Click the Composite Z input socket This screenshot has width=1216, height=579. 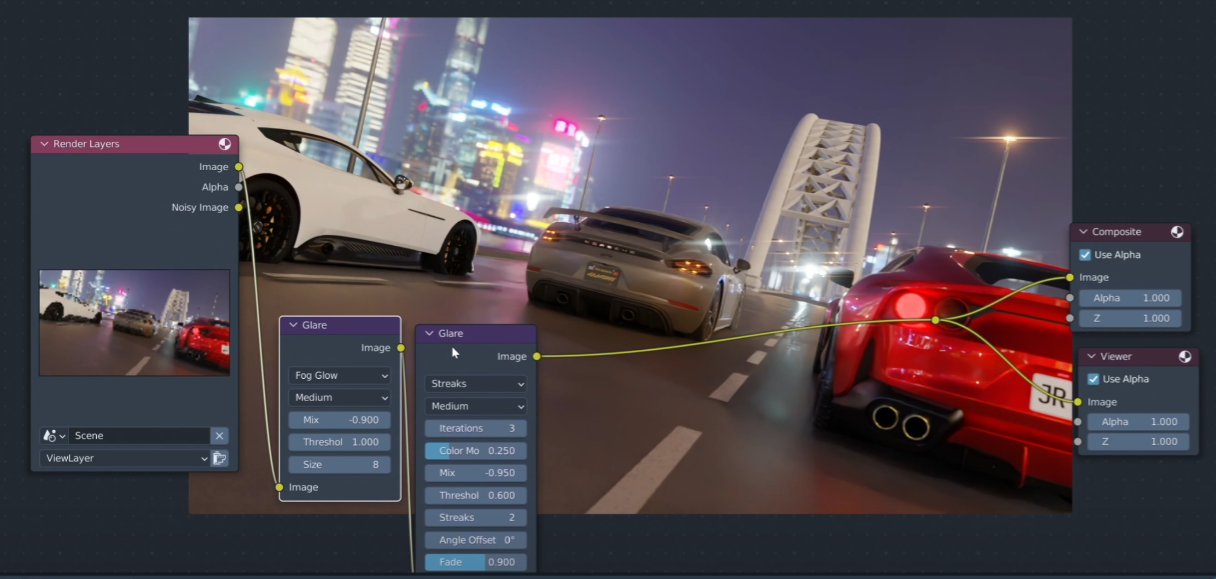click(x=1070, y=318)
